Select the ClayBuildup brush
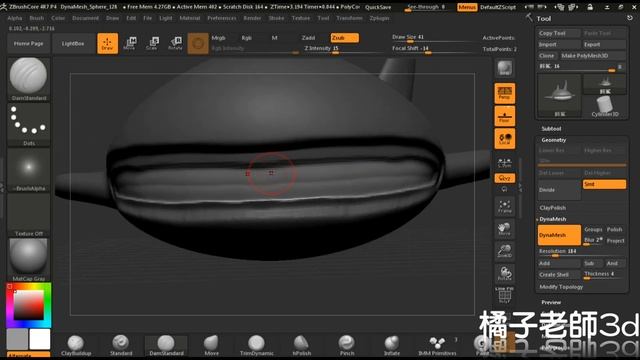Image resolution: width=640 pixels, height=360 pixels. (76, 345)
